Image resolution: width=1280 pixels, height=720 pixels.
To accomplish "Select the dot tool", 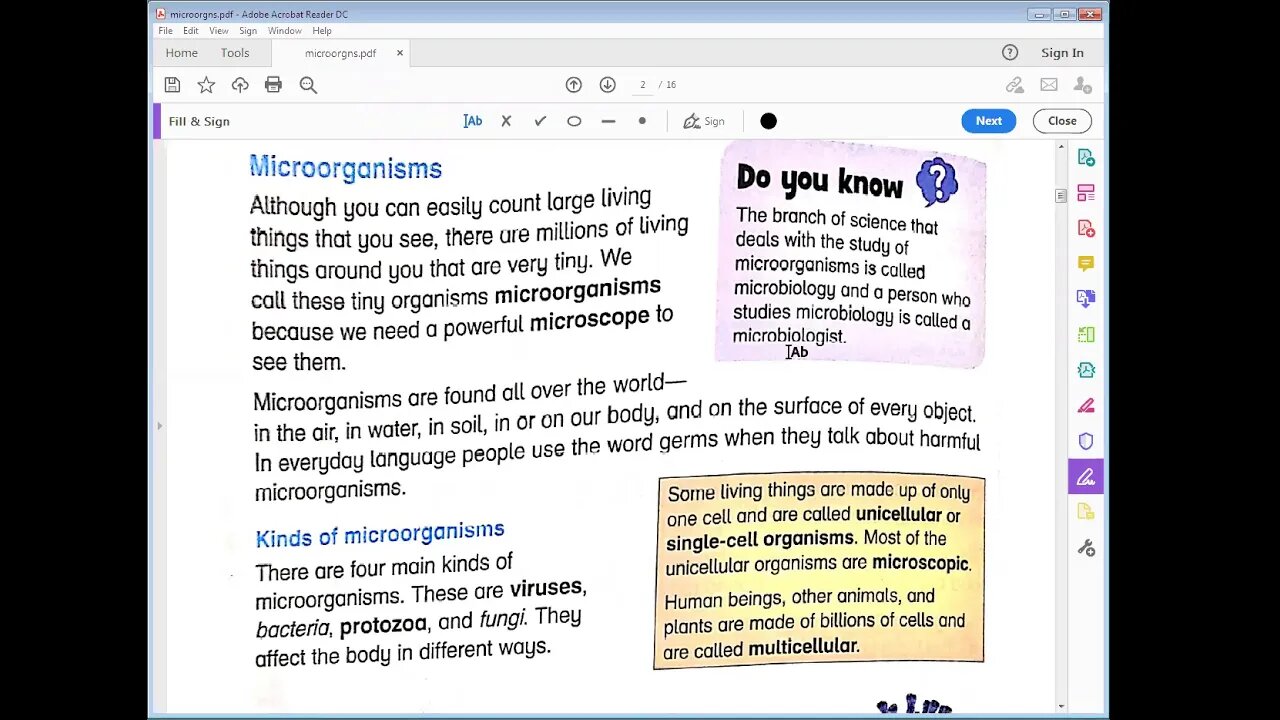I will click(x=642, y=121).
